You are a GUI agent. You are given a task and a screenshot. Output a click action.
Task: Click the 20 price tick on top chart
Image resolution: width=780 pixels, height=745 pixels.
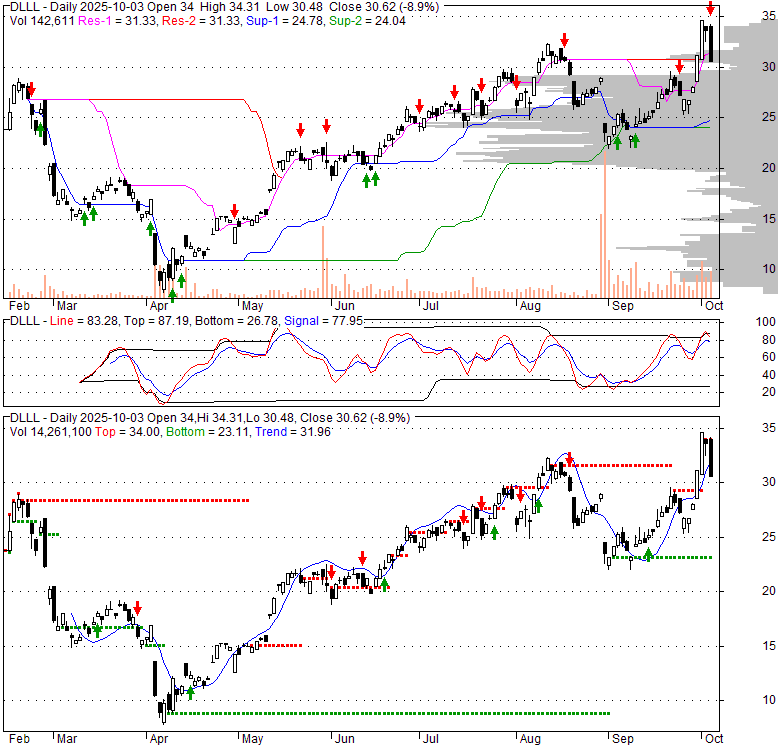[x=769, y=168]
